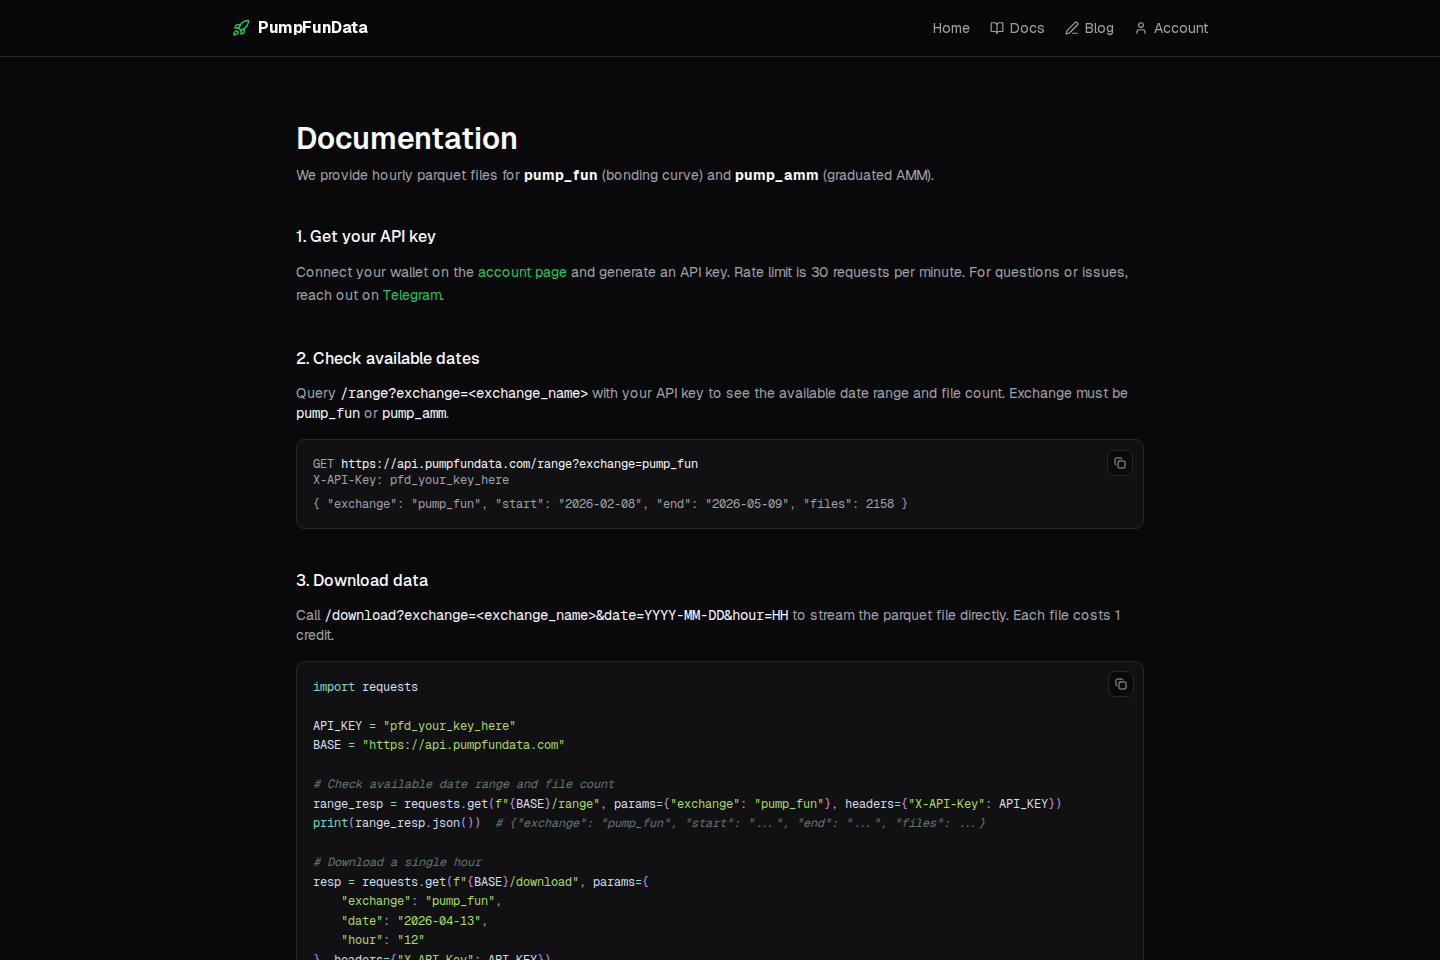Click the API_KEY assignment line
Image resolution: width=1440 pixels, height=960 pixels.
point(414,726)
